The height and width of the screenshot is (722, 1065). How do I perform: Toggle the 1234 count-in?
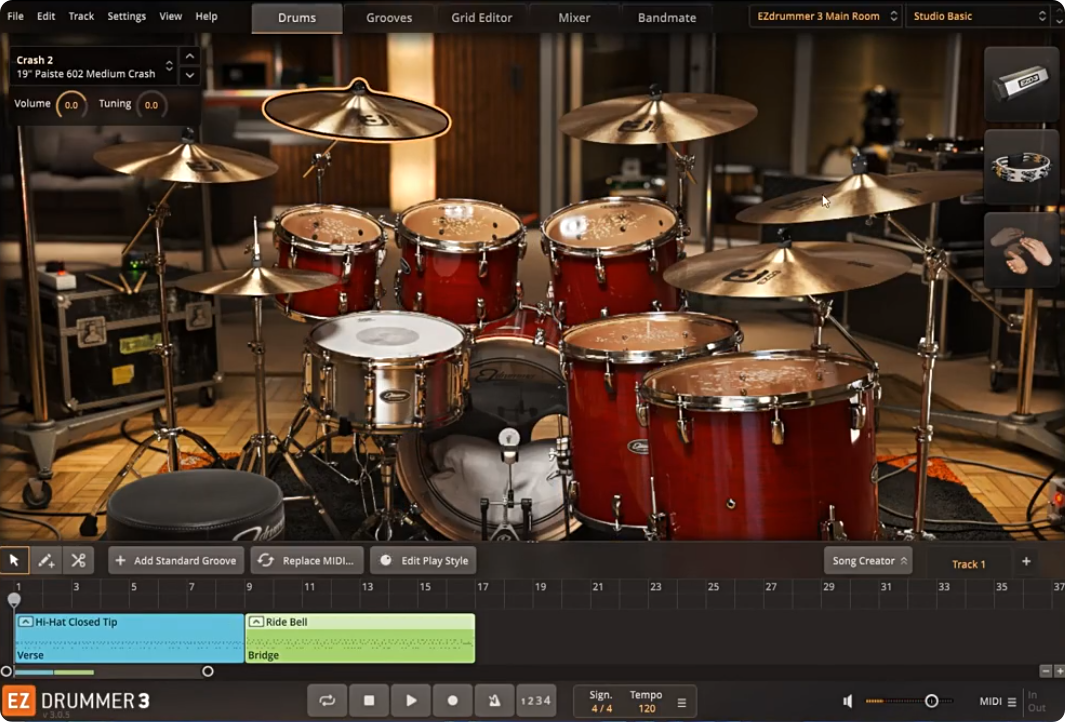(536, 700)
